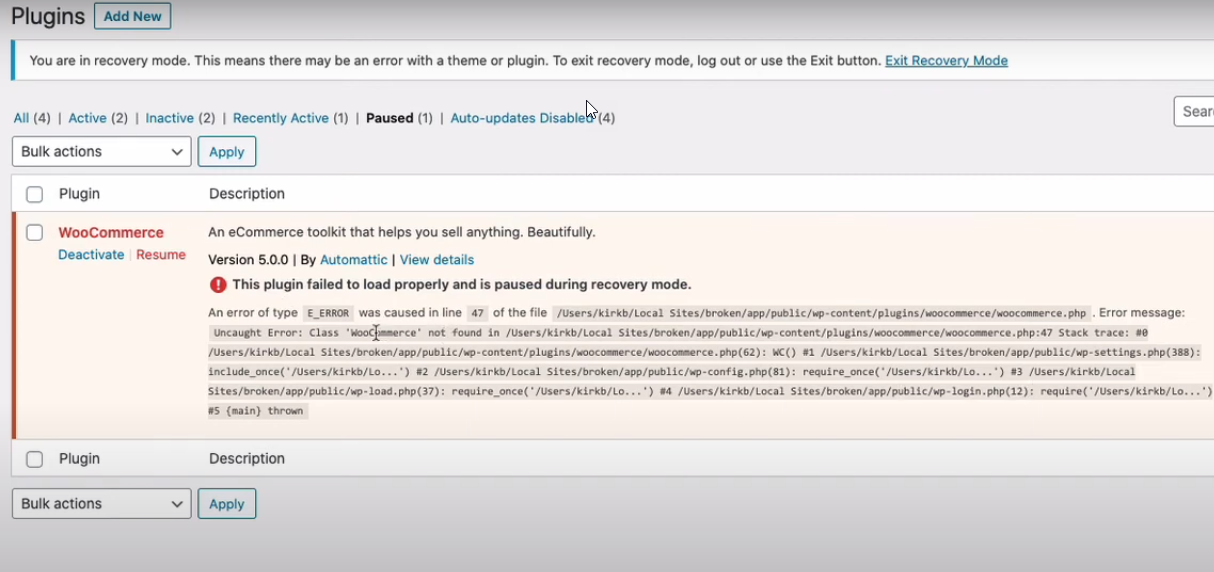Click the eCommerce toolkit description text

point(402,232)
